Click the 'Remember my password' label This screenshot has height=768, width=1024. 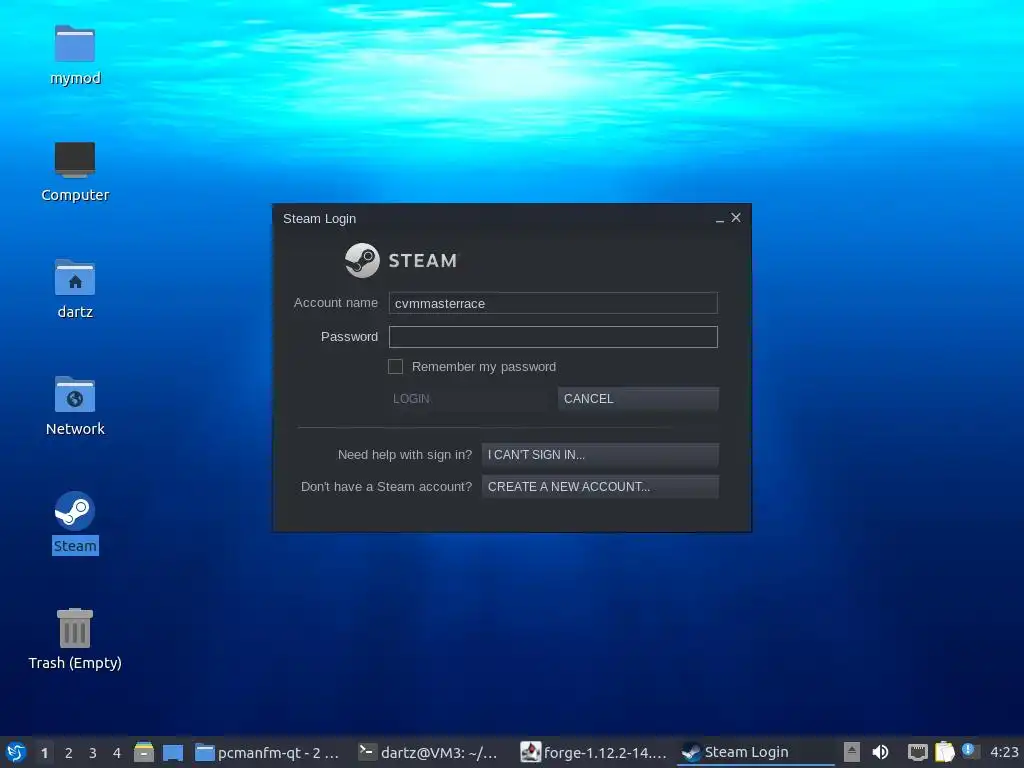click(484, 367)
